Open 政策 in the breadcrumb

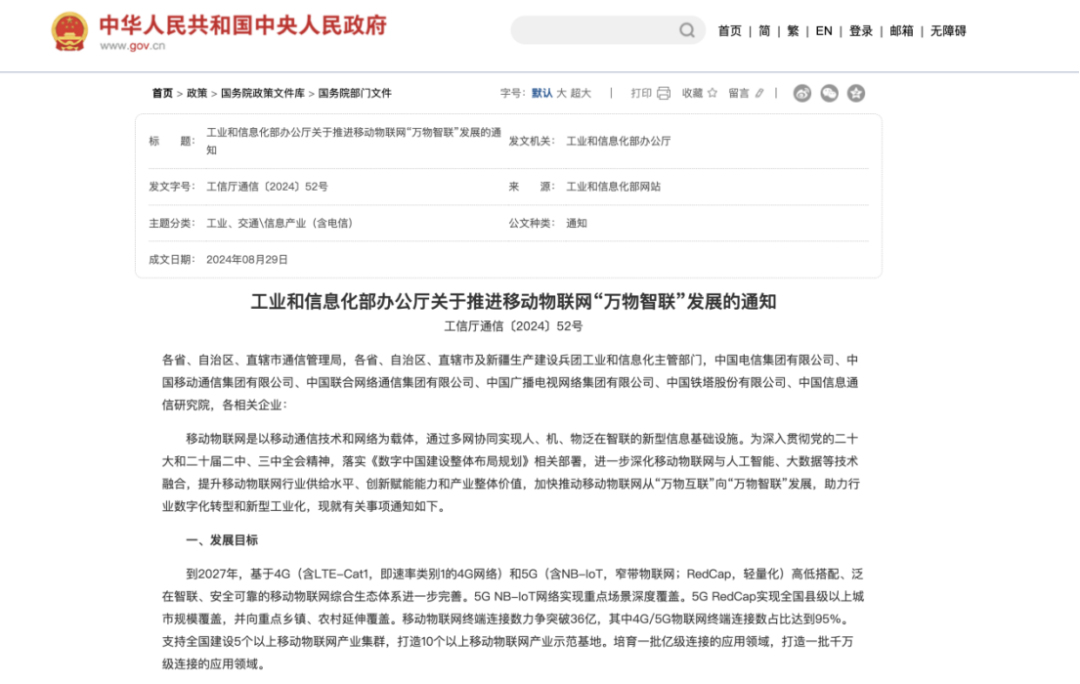pos(197,93)
